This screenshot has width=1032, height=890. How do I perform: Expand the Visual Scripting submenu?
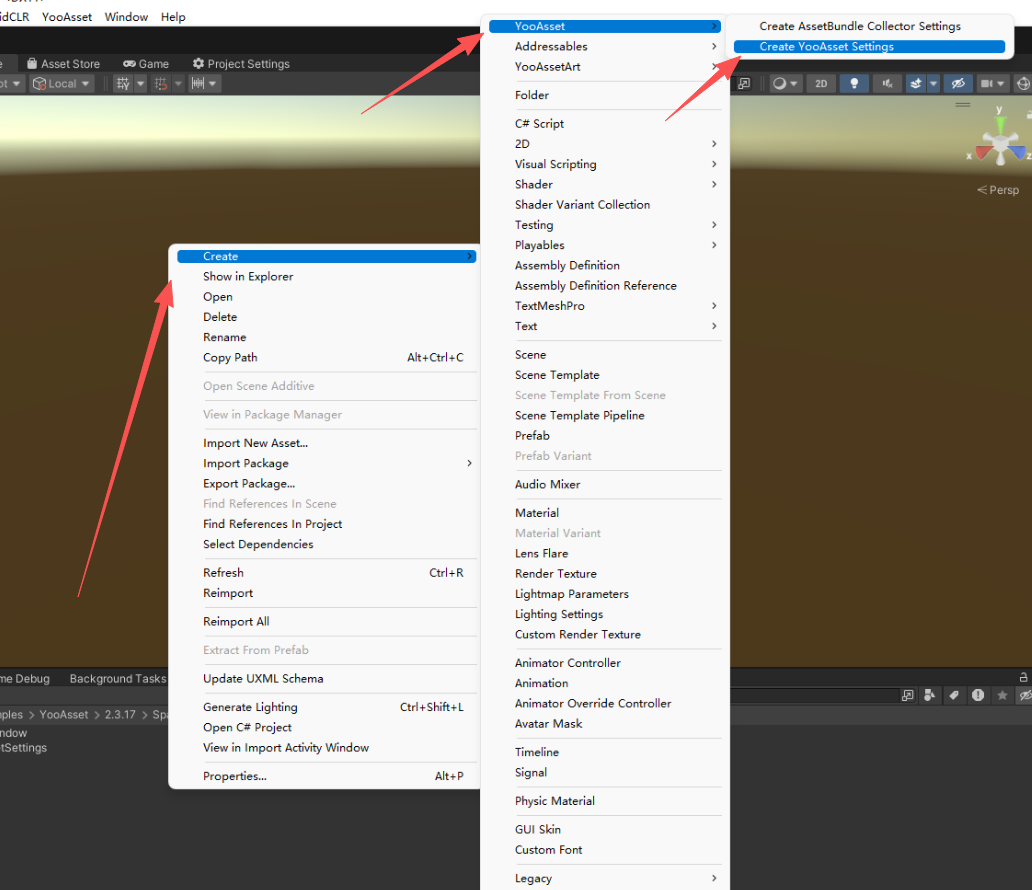pos(605,165)
